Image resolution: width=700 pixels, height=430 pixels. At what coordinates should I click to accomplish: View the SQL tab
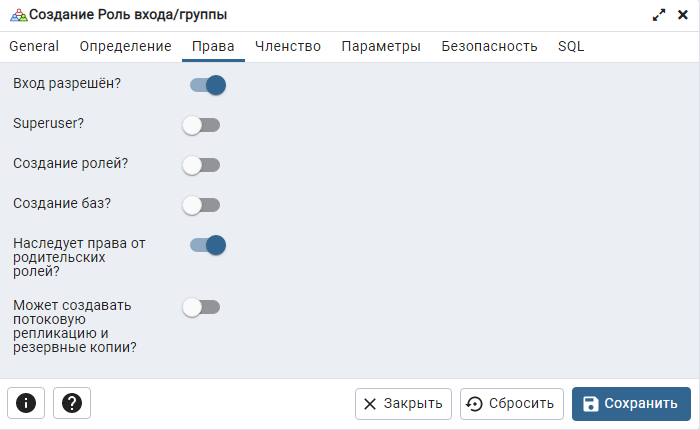(x=571, y=46)
